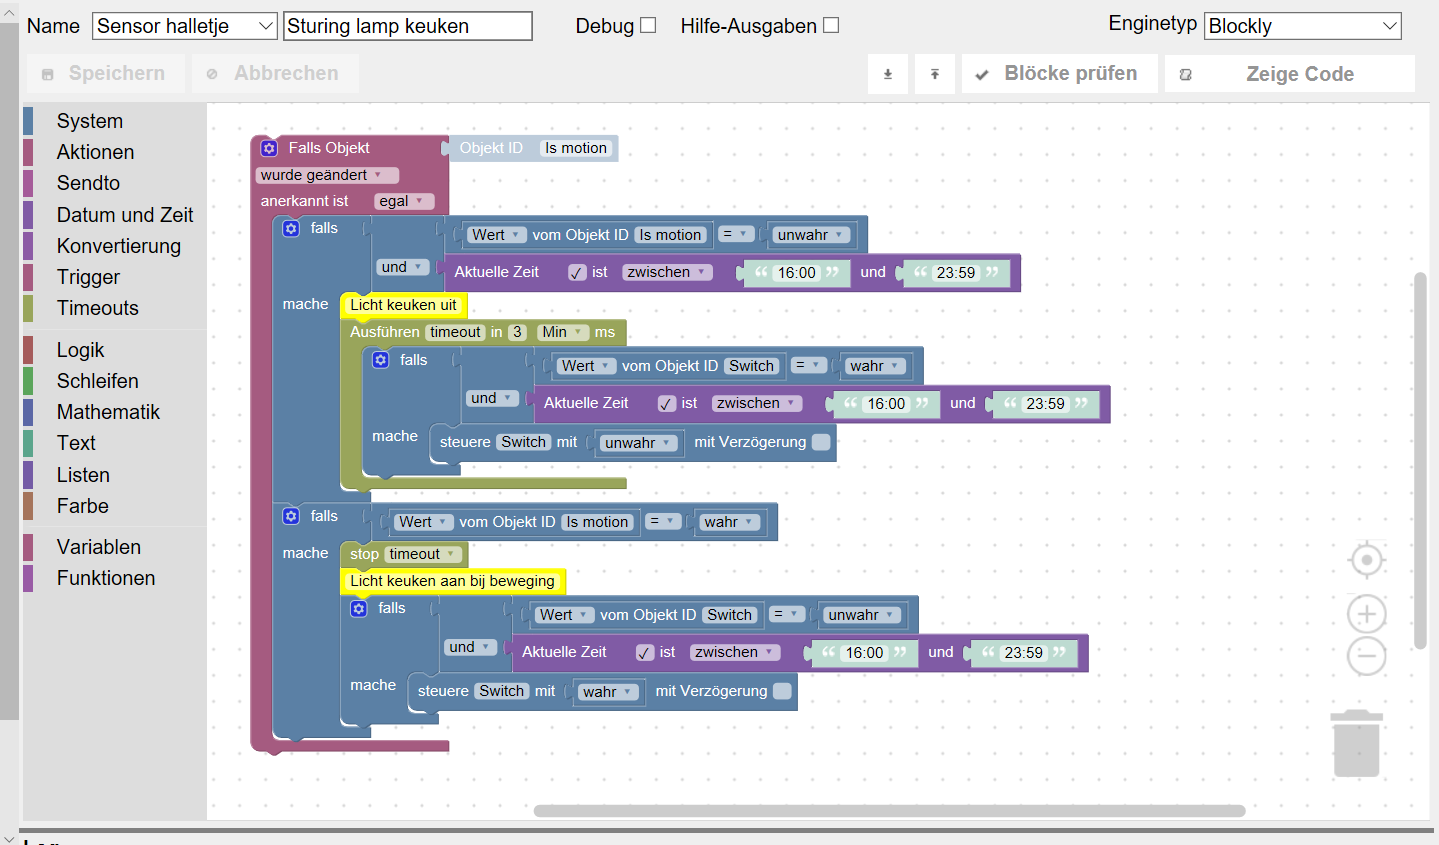
Task: Open gear on falls with Is motion wahr
Action: pyautogui.click(x=291, y=516)
